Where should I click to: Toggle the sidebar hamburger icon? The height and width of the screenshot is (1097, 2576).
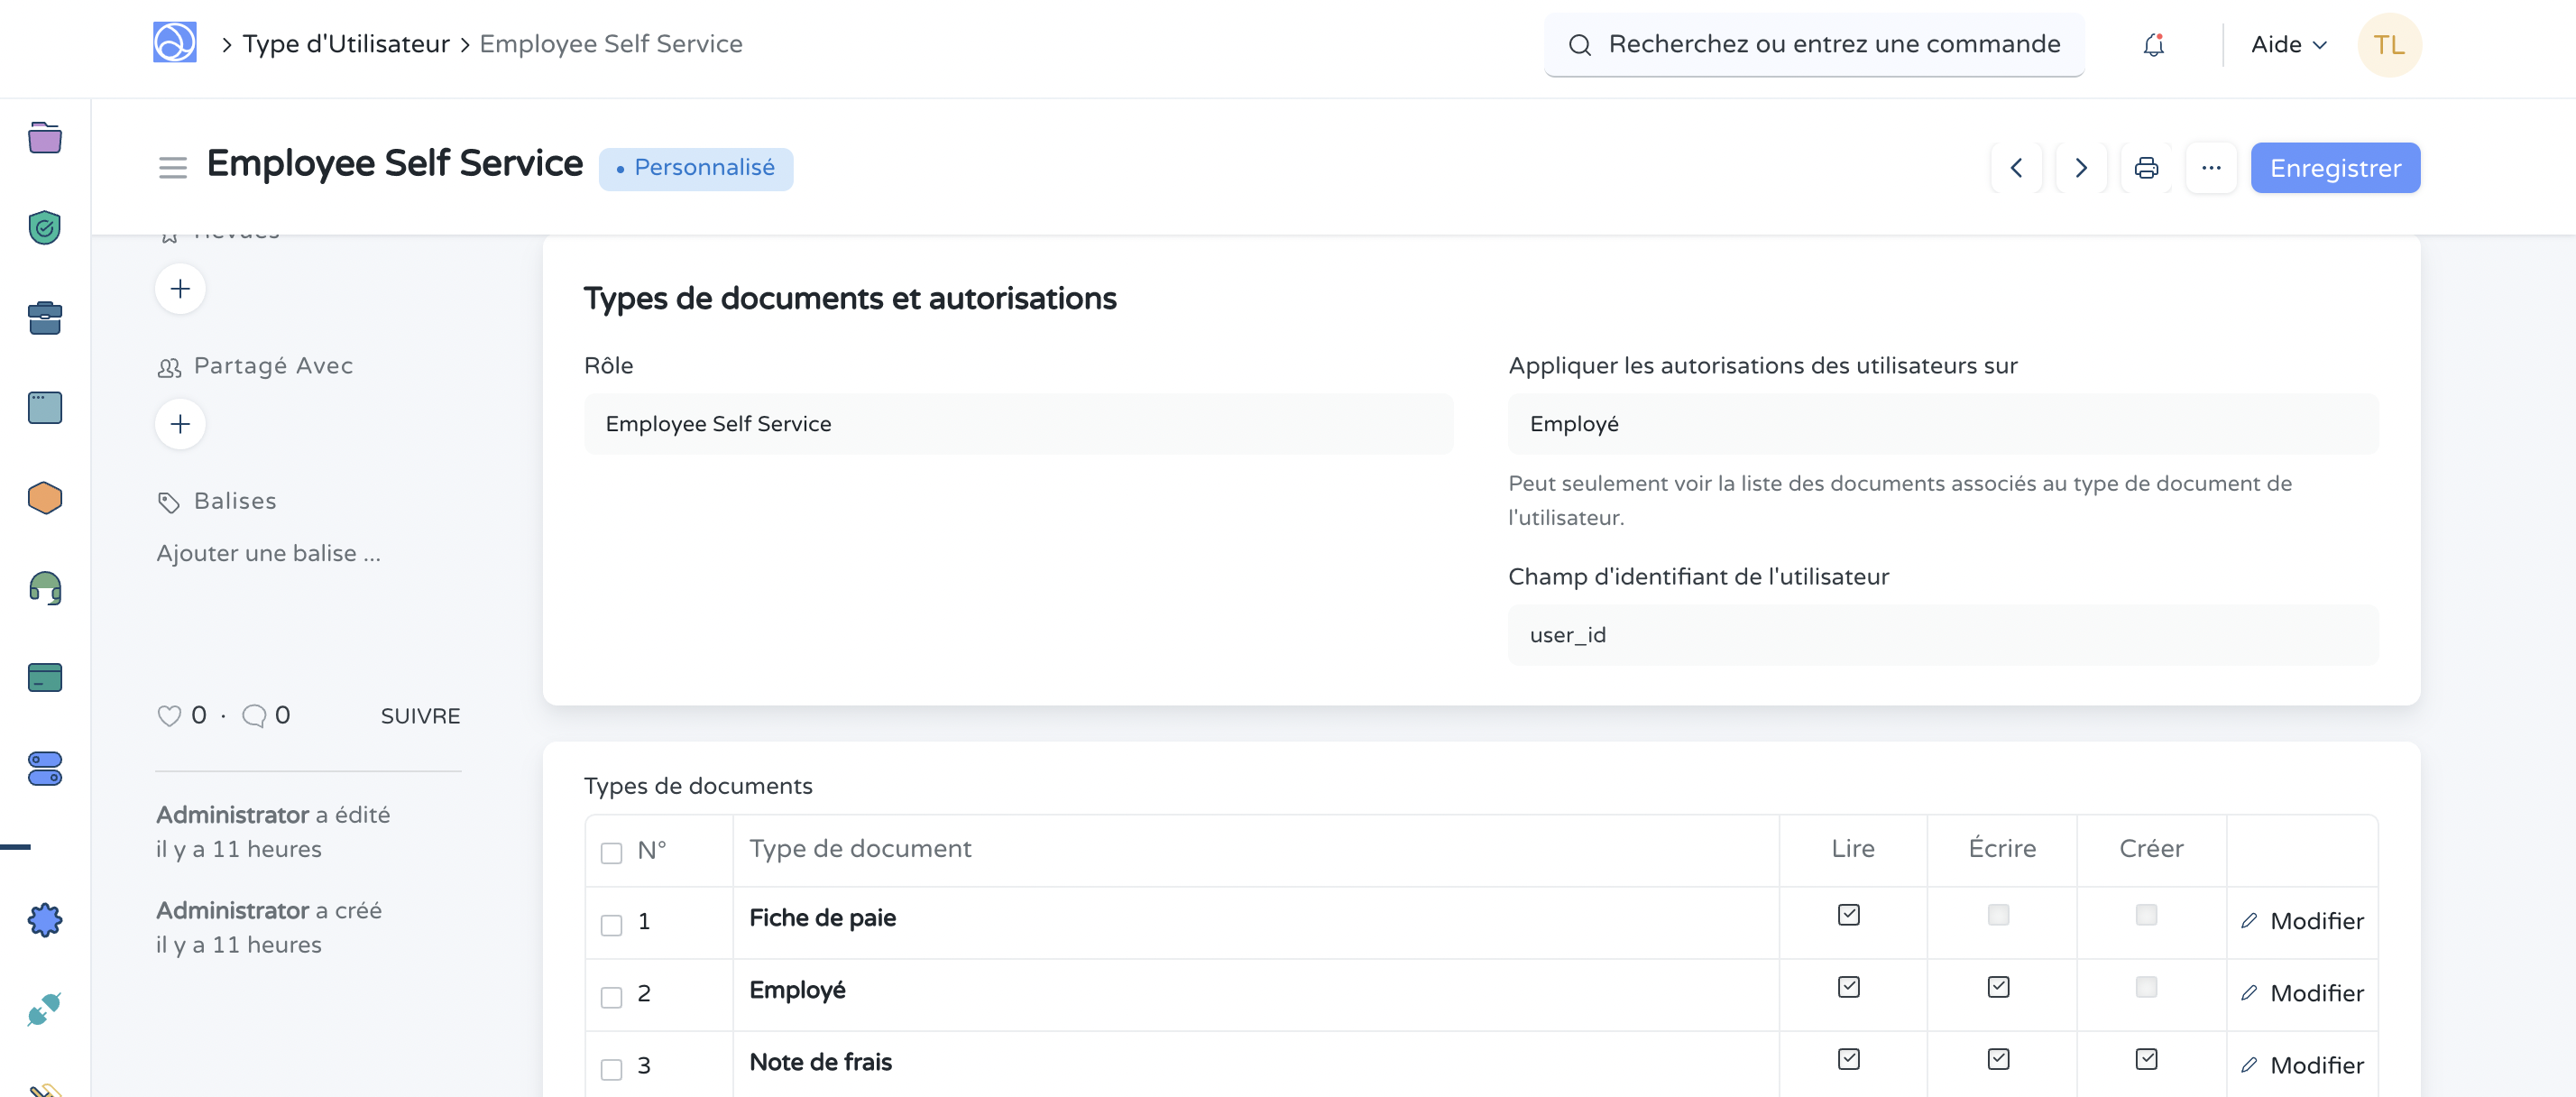[172, 168]
